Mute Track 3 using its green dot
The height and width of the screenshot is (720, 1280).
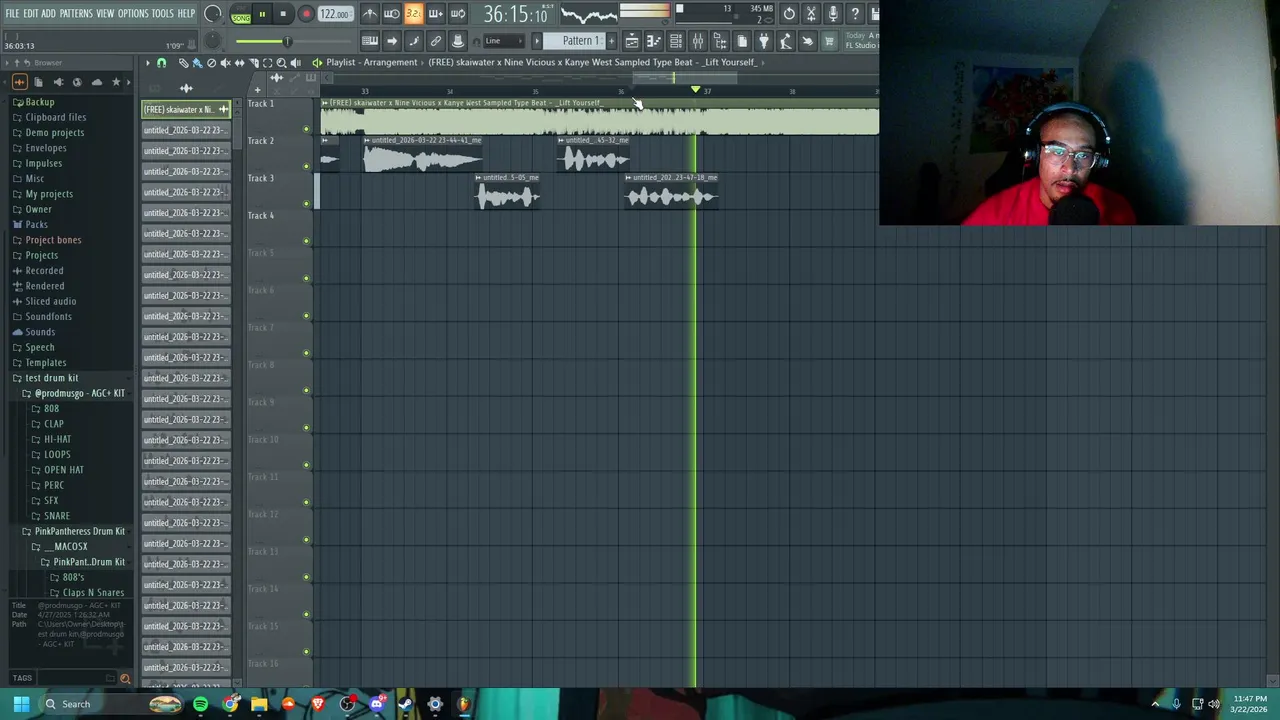pos(306,204)
